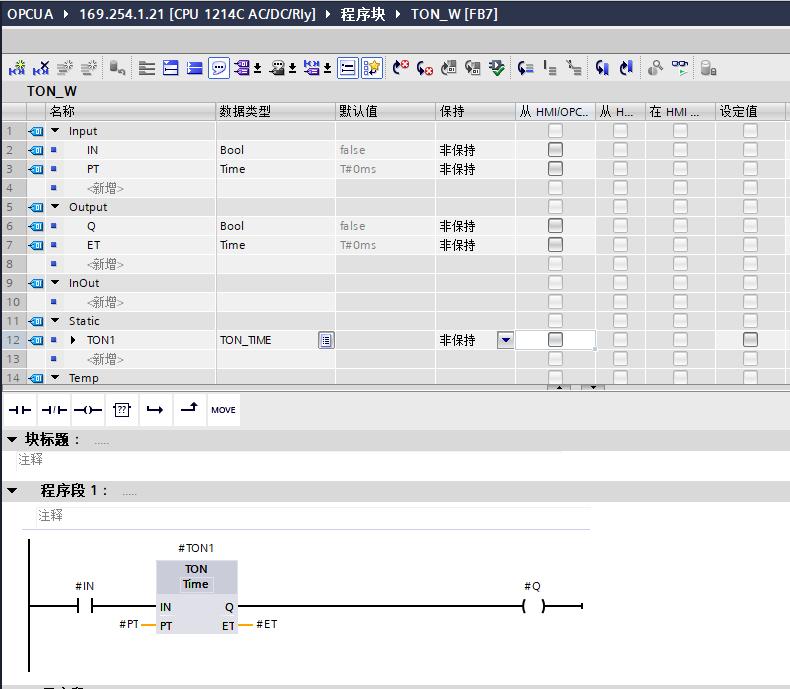
Task: Open data type picker for TON1
Action: click(326, 340)
